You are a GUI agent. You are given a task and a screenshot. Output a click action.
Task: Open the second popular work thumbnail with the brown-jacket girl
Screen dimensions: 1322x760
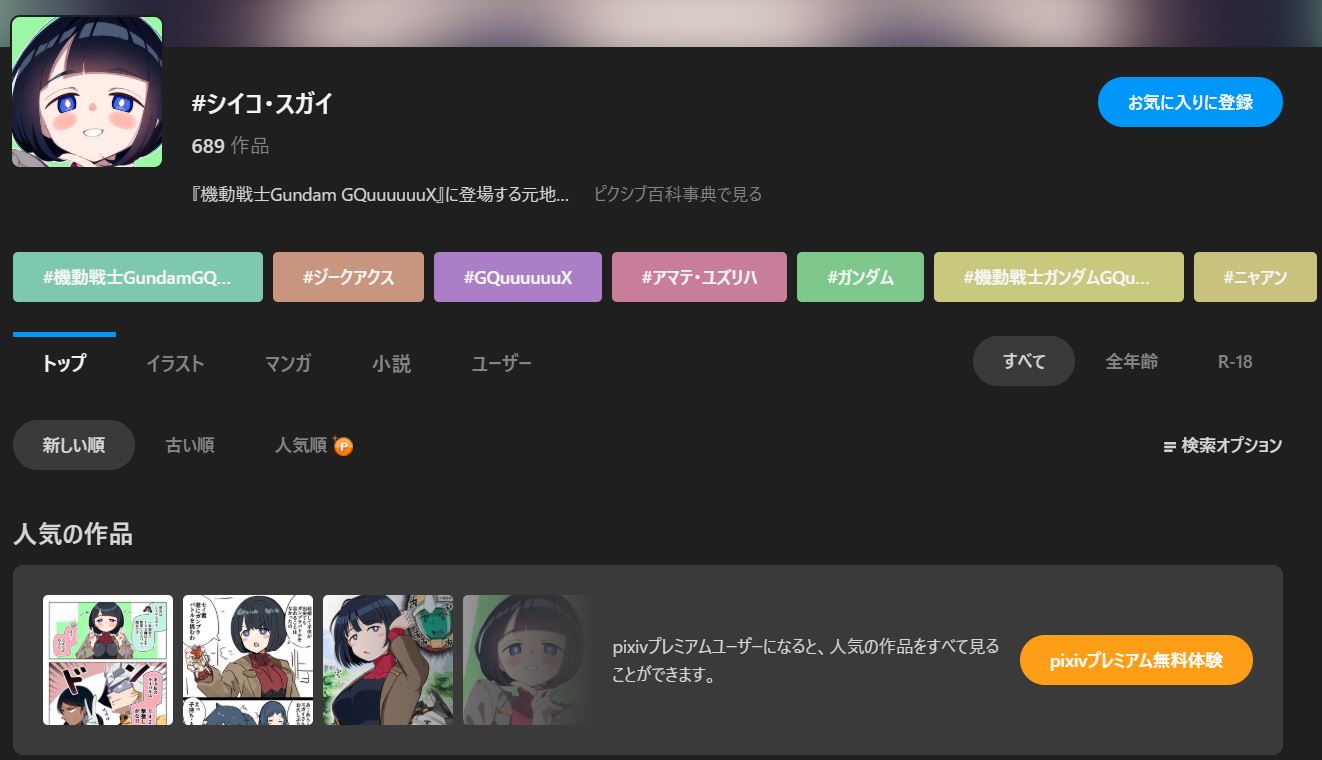pos(248,660)
